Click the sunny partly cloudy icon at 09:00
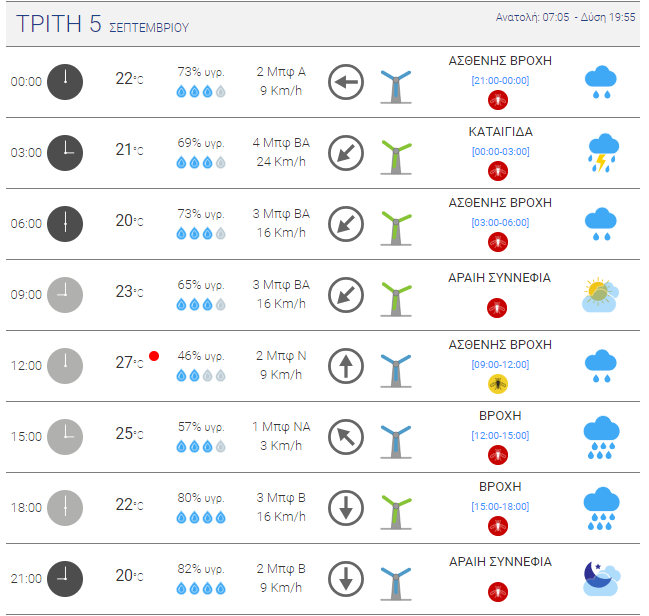 [601, 295]
